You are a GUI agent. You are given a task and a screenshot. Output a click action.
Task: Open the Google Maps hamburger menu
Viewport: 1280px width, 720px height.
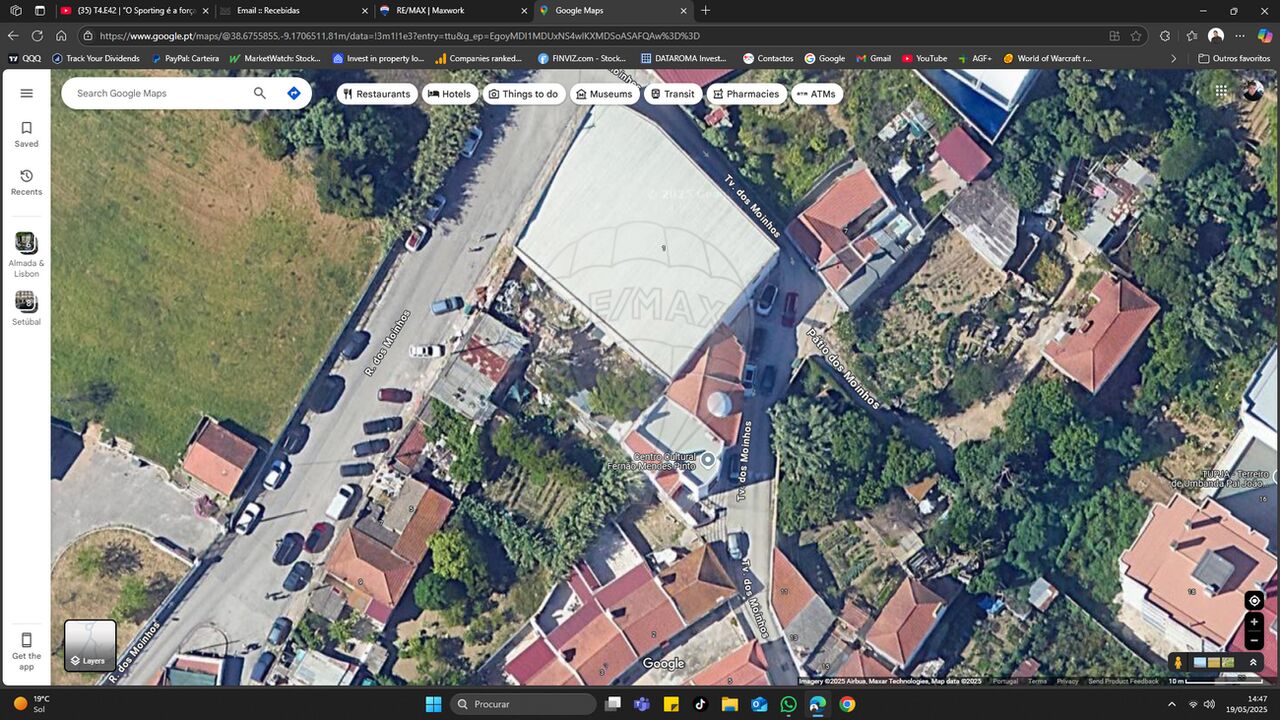[26, 93]
